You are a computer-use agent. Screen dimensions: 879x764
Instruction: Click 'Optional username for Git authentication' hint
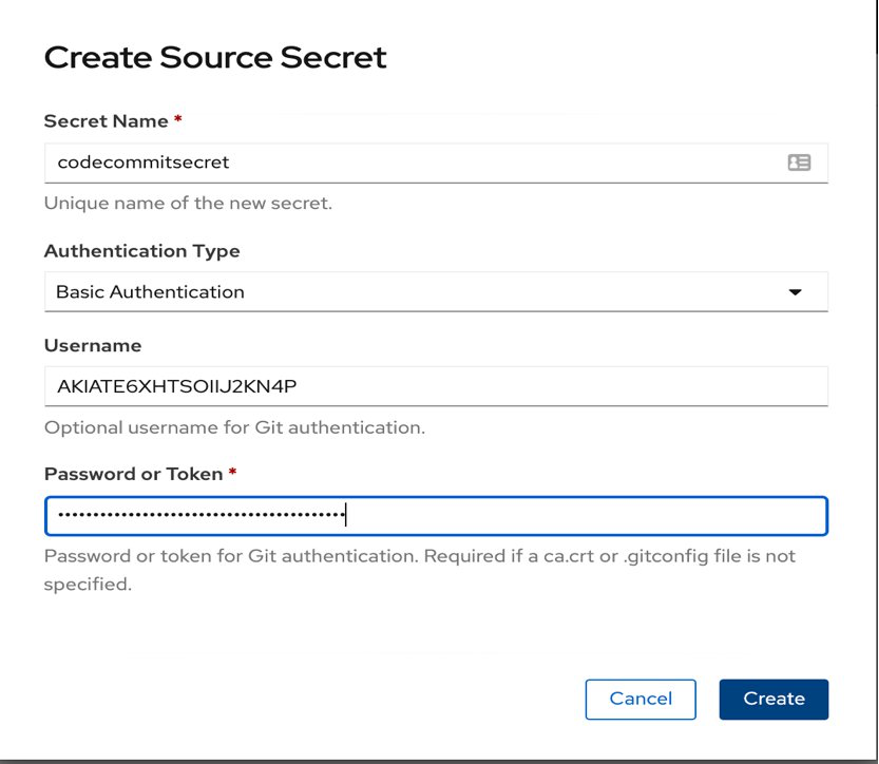tap(234, 428)
